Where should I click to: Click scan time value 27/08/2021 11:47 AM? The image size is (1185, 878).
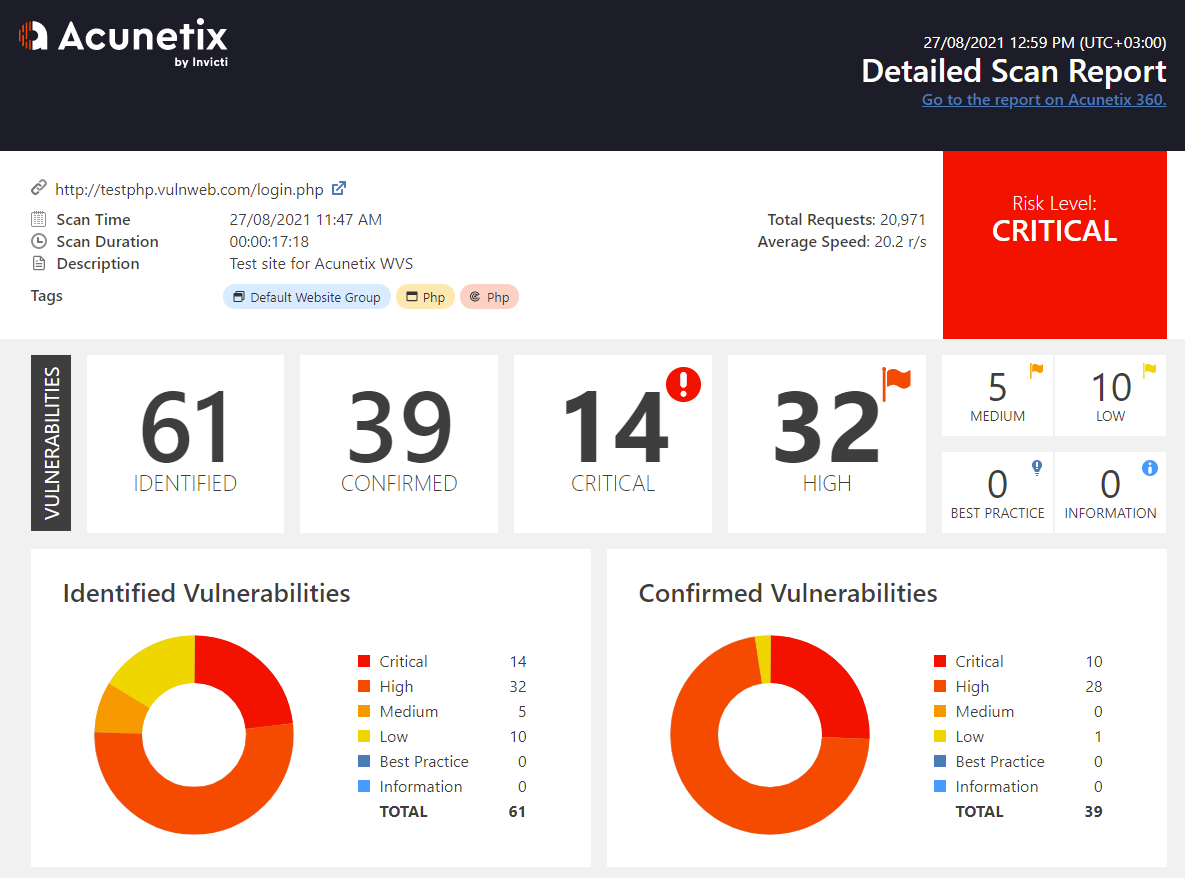305,219
